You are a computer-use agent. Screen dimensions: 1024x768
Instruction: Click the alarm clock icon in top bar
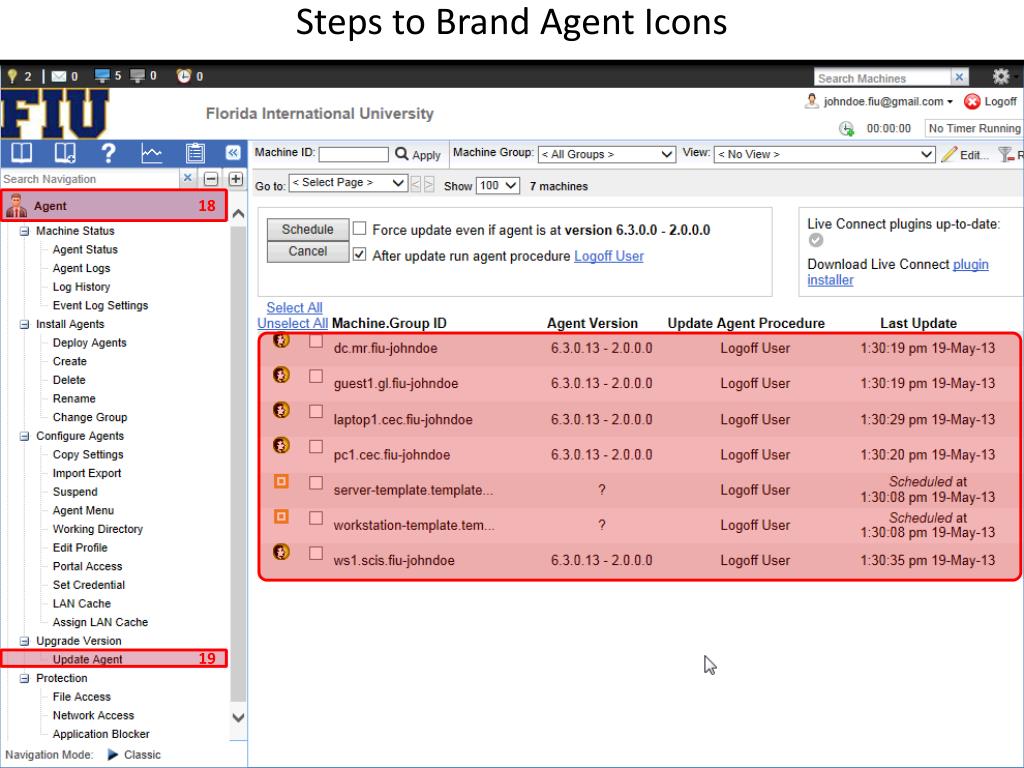coord(184,76)
